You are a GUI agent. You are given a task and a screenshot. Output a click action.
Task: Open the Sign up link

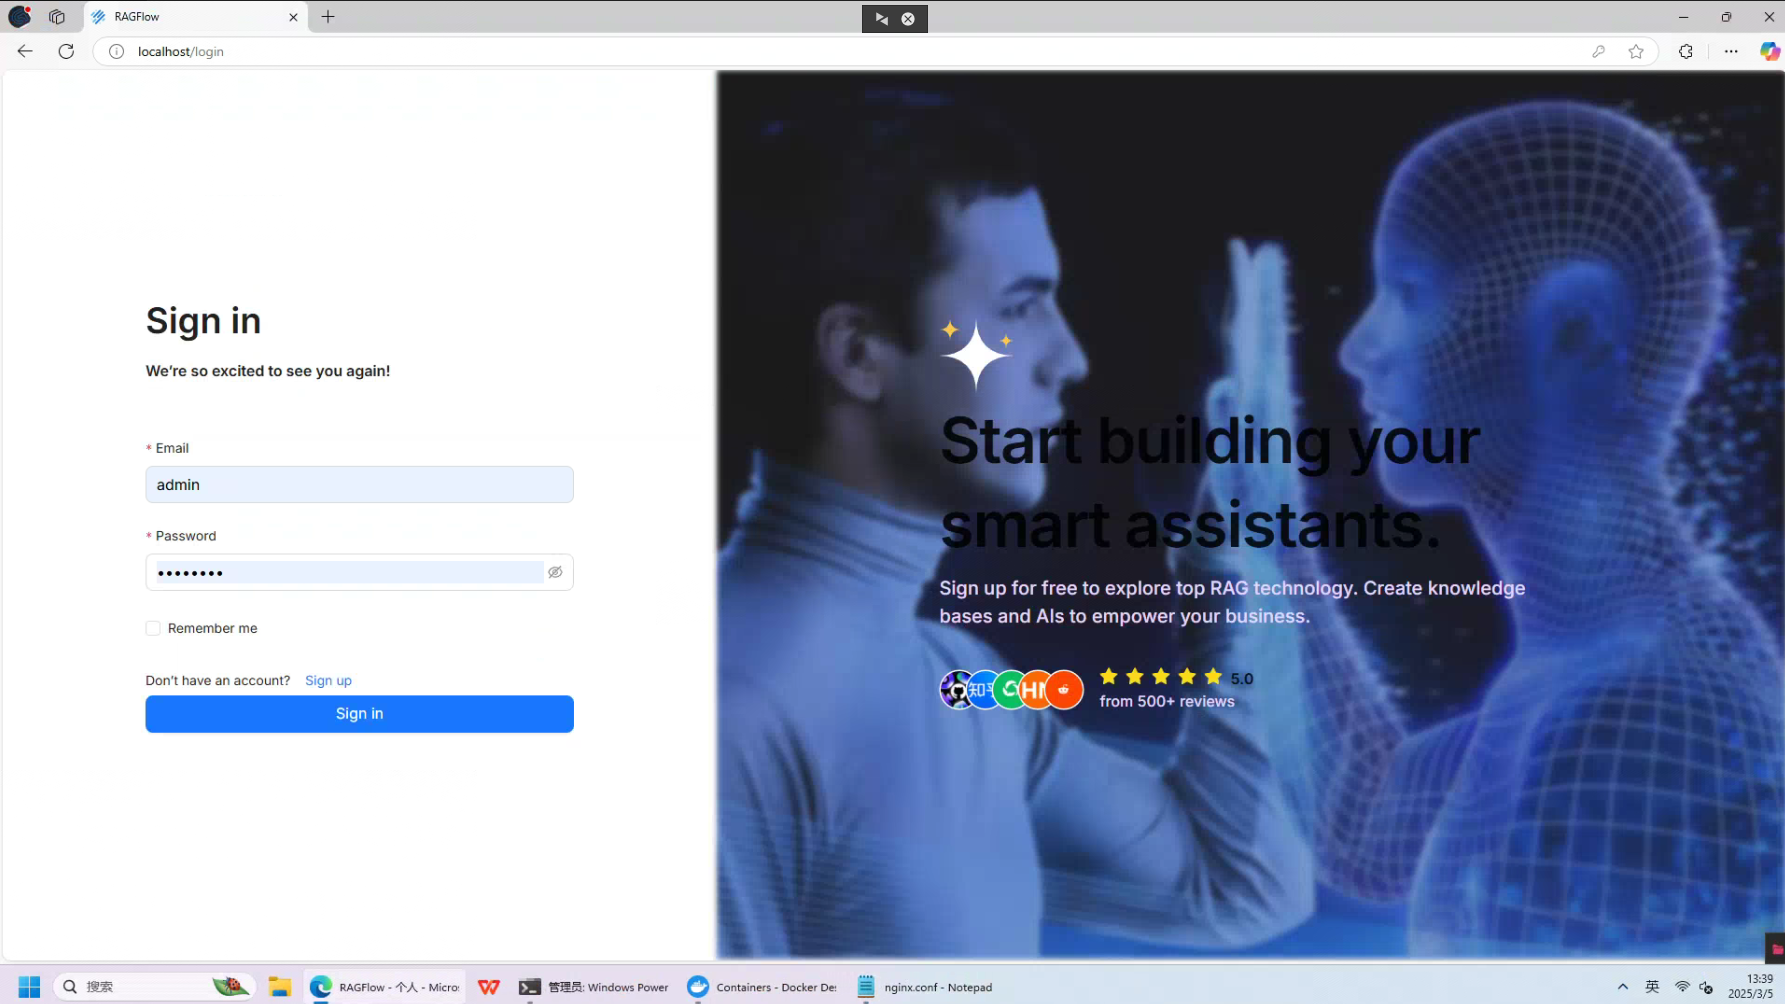pos(328,680)
